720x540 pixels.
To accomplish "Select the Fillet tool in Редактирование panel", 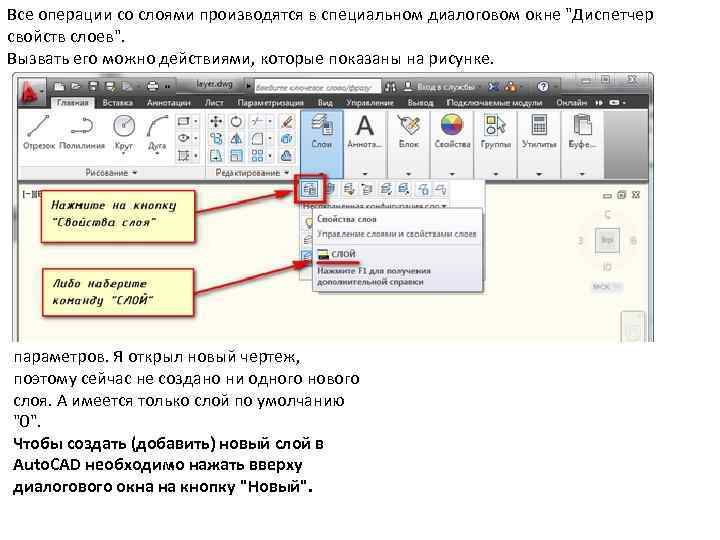I will 257,139.
